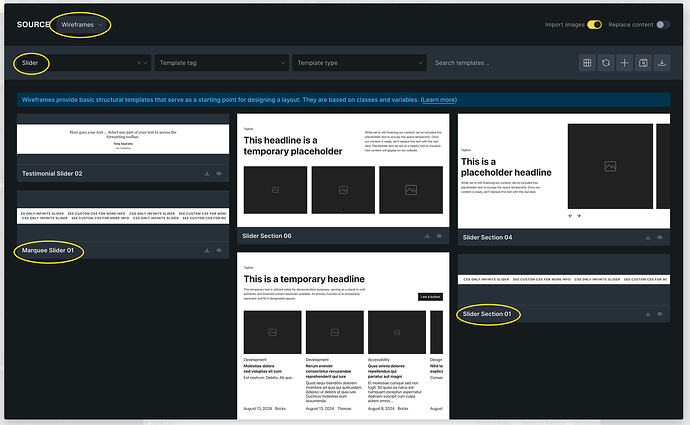Enable the Replace content switch
This screenshot has height=425, width=690.
tap(663, 25)
